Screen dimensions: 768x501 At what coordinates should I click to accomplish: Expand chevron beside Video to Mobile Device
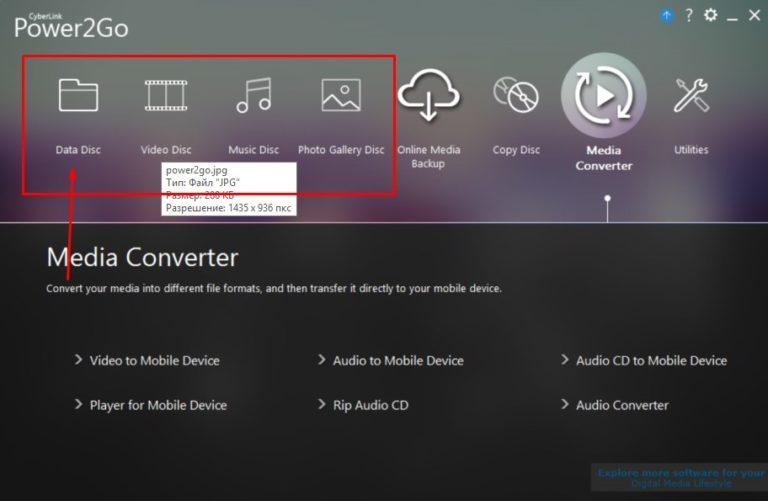[x=78, y=360]
